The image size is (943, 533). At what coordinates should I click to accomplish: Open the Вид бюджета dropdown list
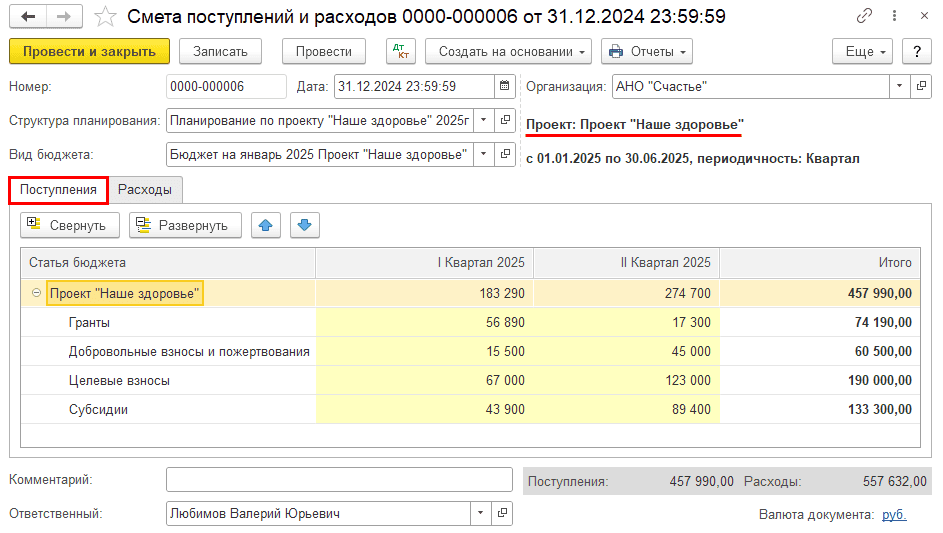click(483, 154)
